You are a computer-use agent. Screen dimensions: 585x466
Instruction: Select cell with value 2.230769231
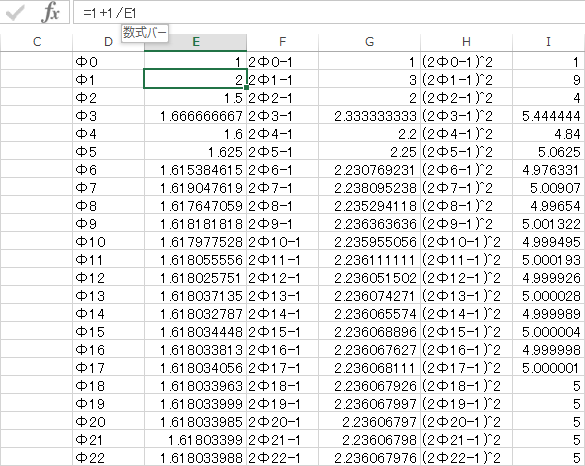point(369,169)
